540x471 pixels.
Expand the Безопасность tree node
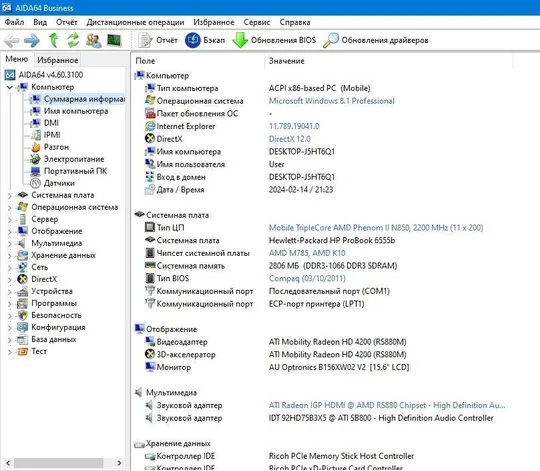coord(9,316)
